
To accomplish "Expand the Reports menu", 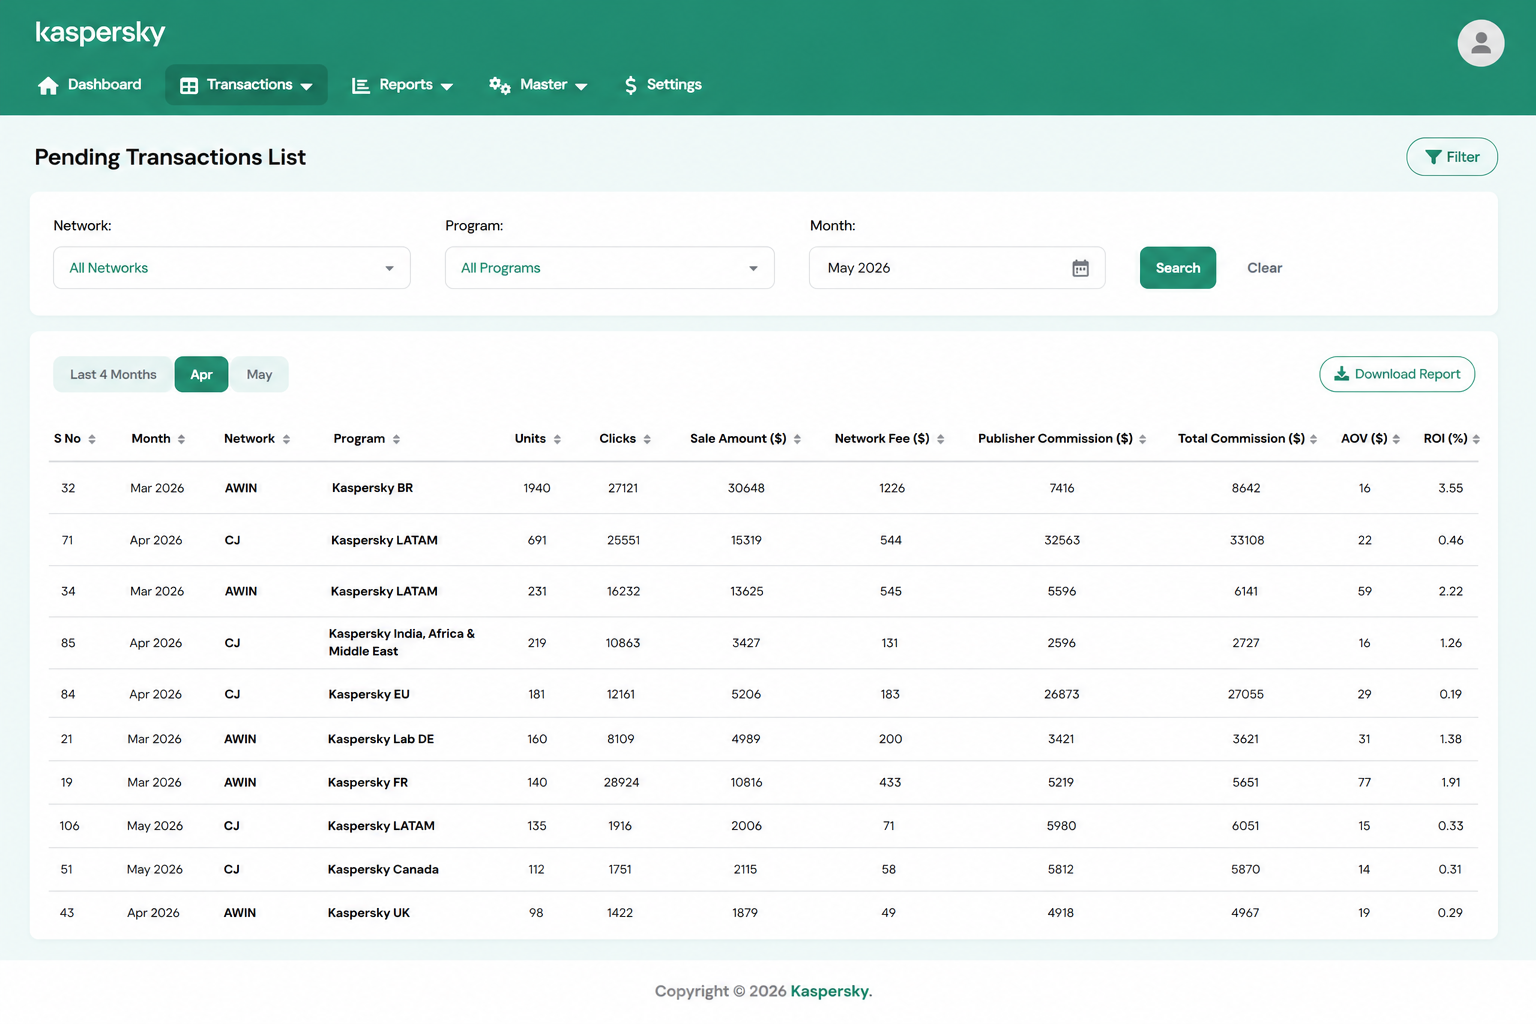I will pos(402,85).
